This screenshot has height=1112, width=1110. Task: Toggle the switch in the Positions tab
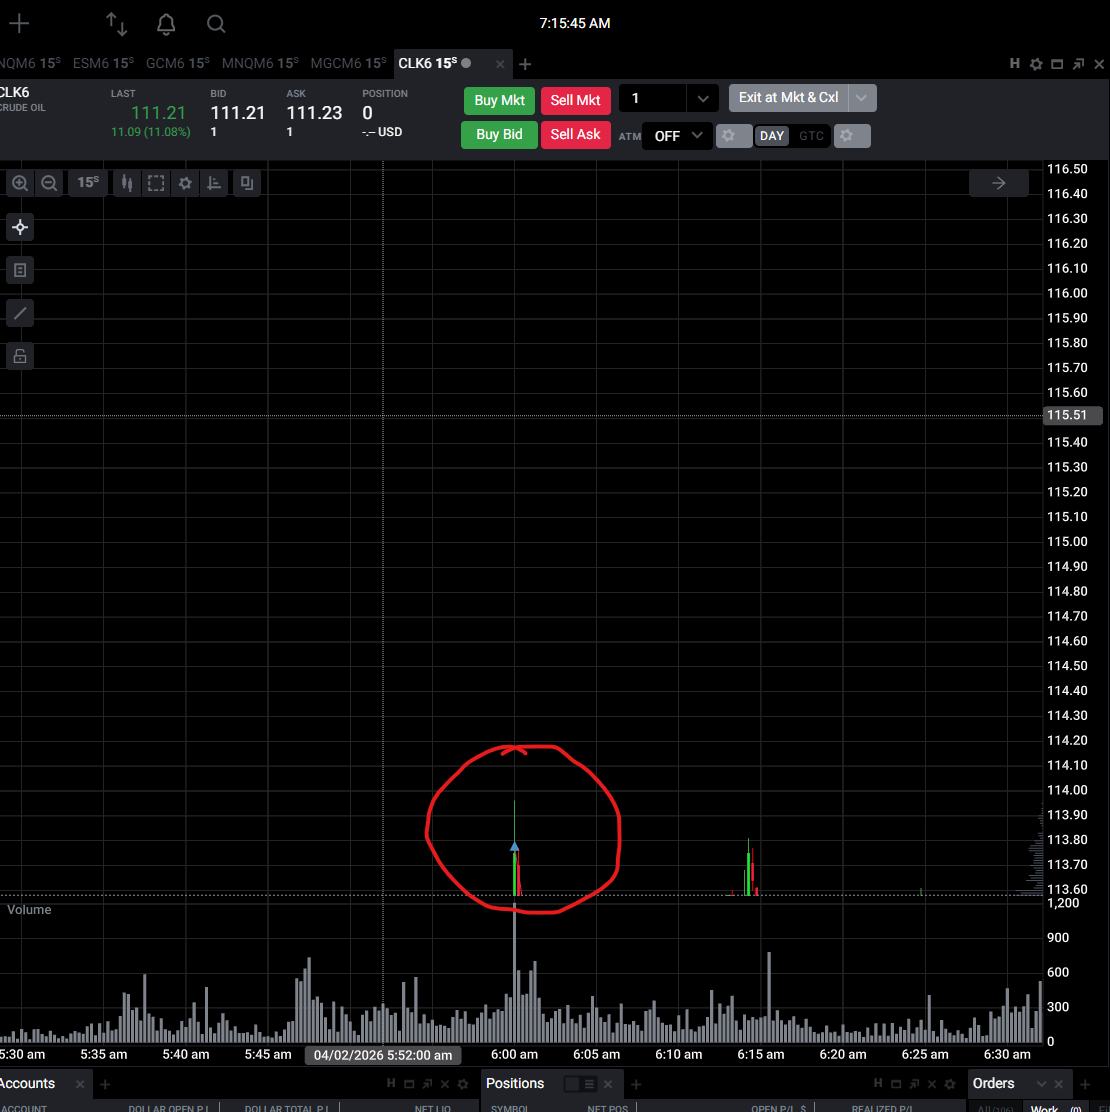(572, 1084)
